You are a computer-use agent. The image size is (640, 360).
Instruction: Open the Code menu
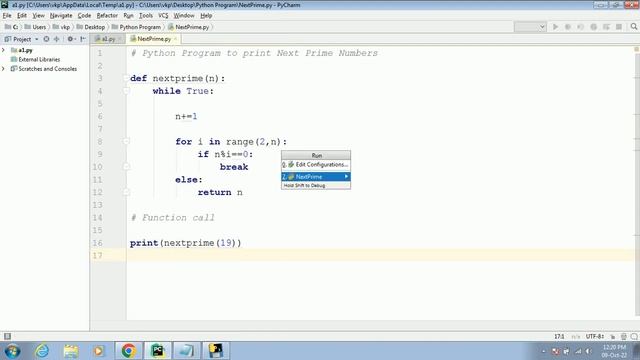[84, 16]
